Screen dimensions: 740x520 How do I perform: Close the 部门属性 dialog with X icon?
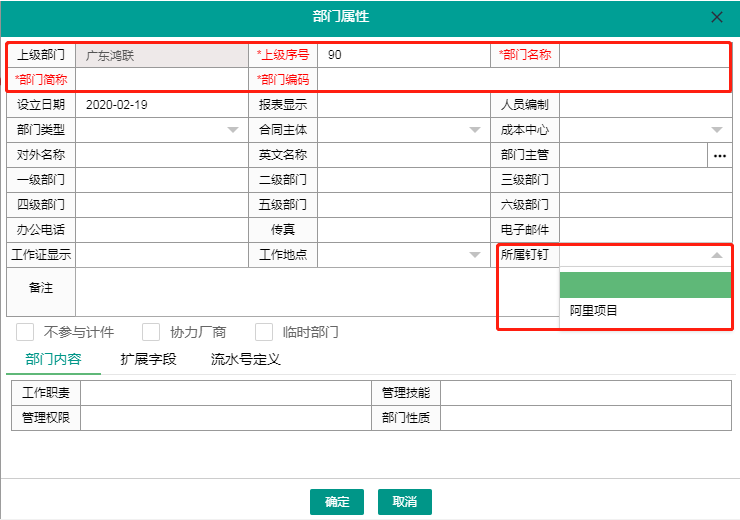717,17
